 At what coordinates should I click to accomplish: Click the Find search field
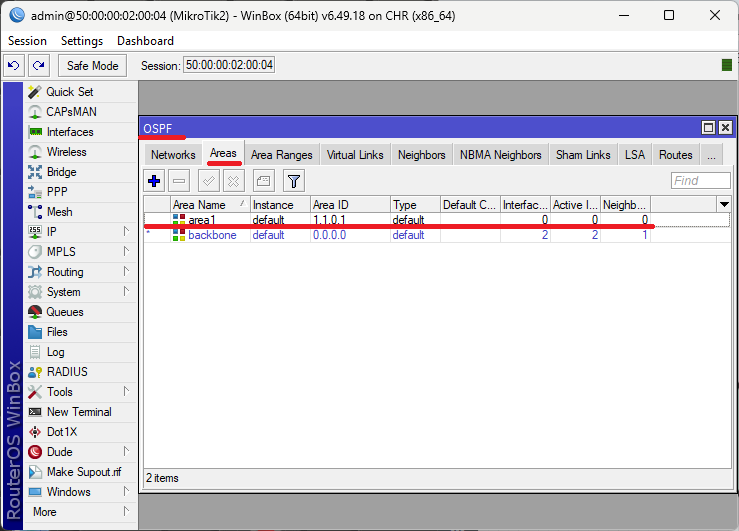pos(700,181)
